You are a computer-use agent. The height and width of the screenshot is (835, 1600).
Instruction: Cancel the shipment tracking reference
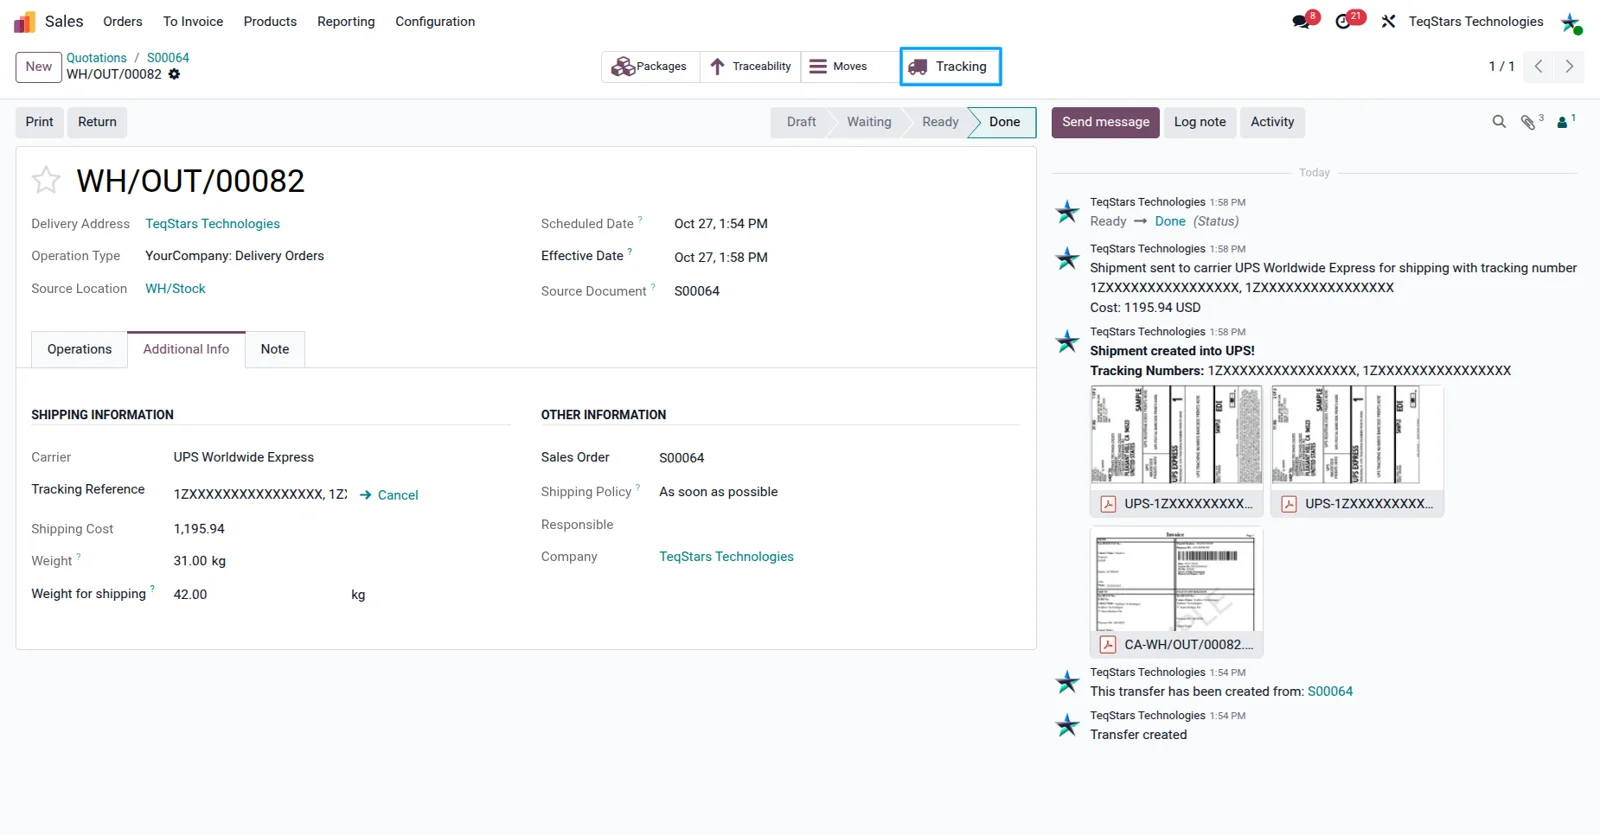tap(389, 495)
